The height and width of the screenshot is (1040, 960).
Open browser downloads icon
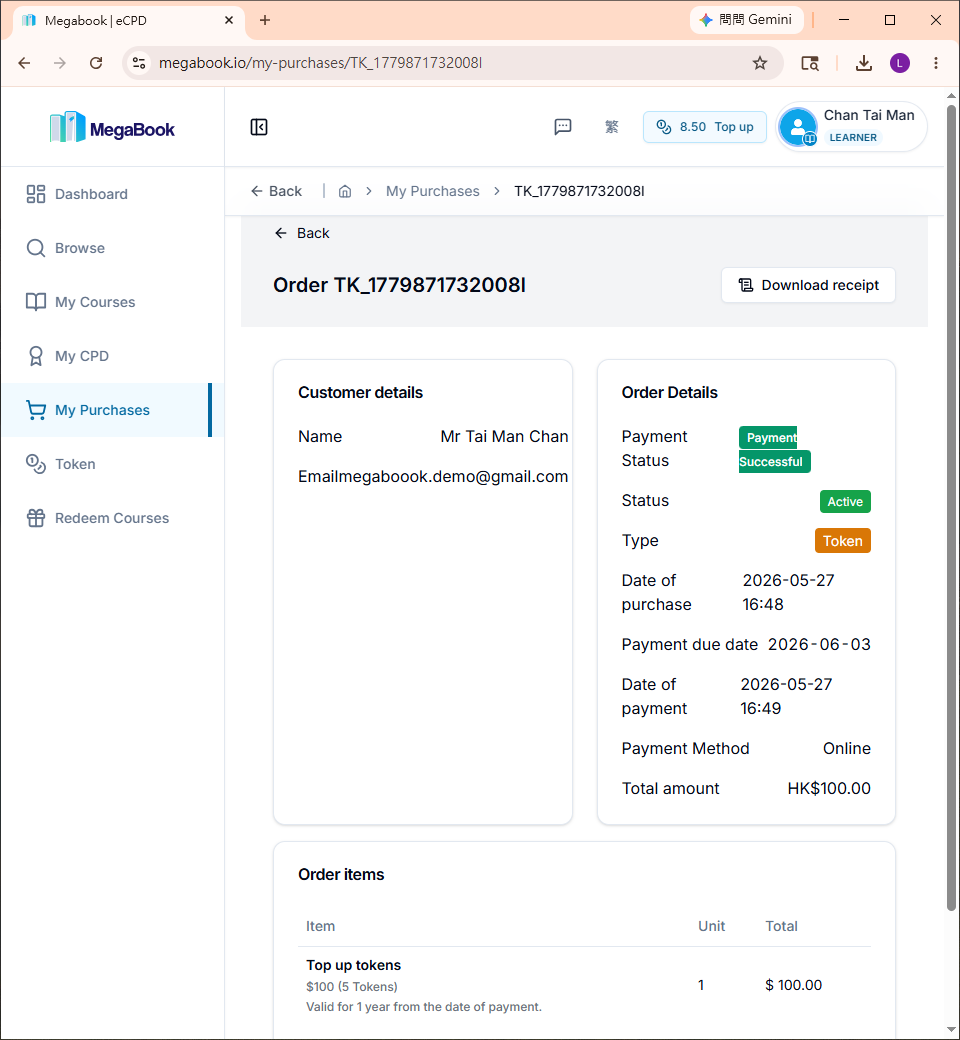tap(863, 63)
